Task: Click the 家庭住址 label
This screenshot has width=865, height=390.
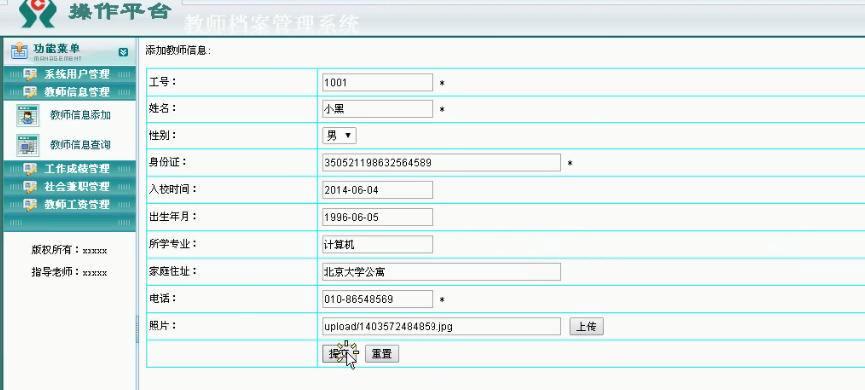Action: pyautogui.click(x=173, y=271)
